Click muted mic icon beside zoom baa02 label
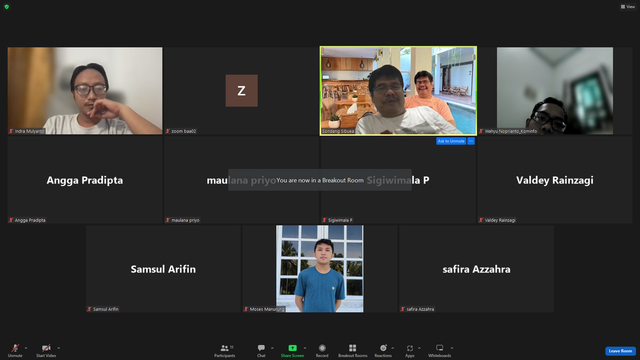Image resolution: width=640 pixels, height=360 pixels. (168, 131)
